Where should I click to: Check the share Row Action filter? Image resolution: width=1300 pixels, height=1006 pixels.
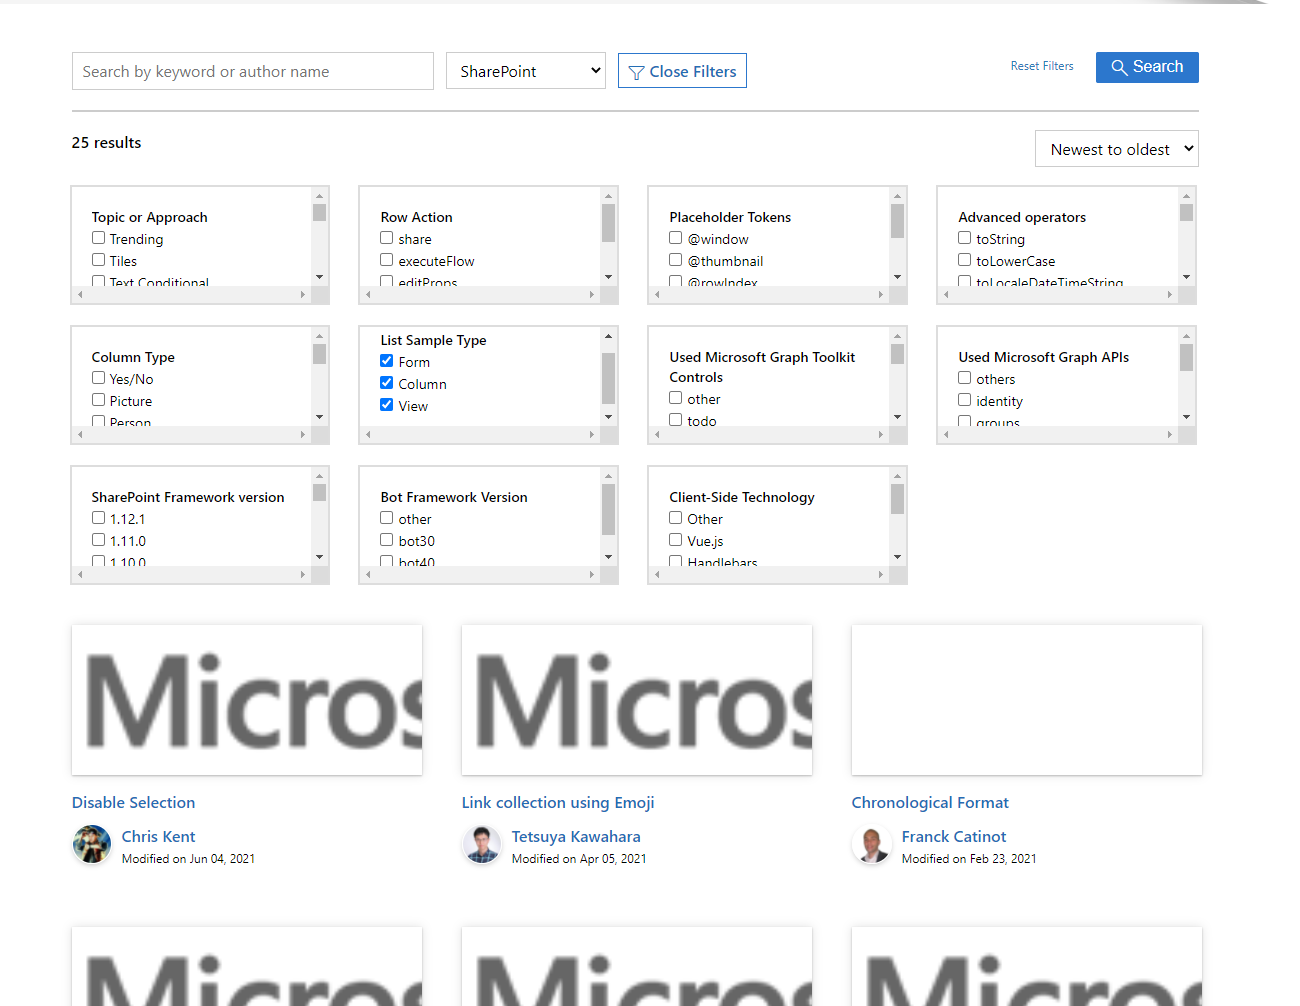(386, 238)
